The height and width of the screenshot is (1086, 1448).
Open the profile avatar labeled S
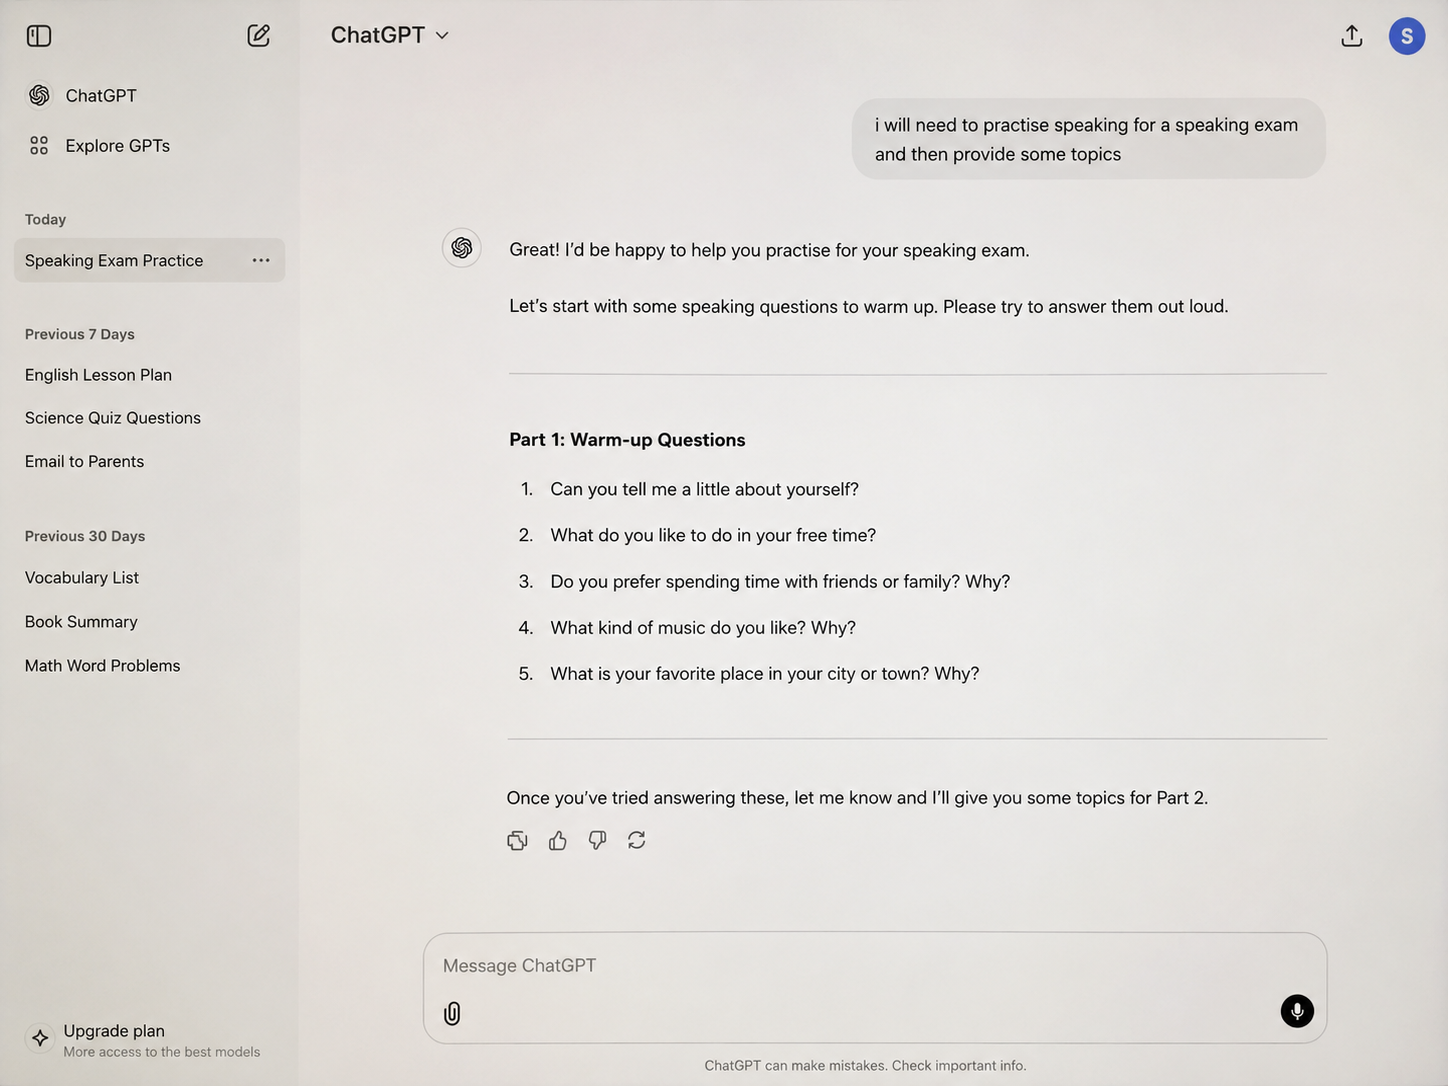(1407, 36)
